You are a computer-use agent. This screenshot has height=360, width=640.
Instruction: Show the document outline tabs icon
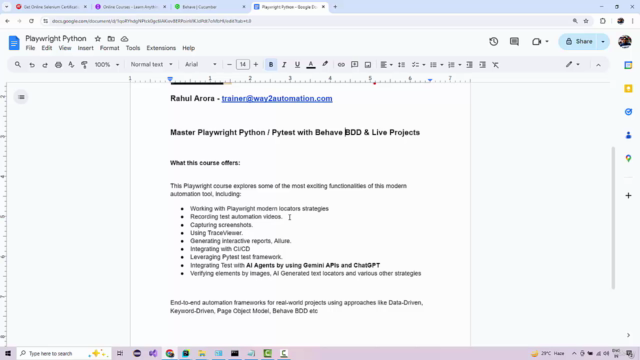[21, 97]
